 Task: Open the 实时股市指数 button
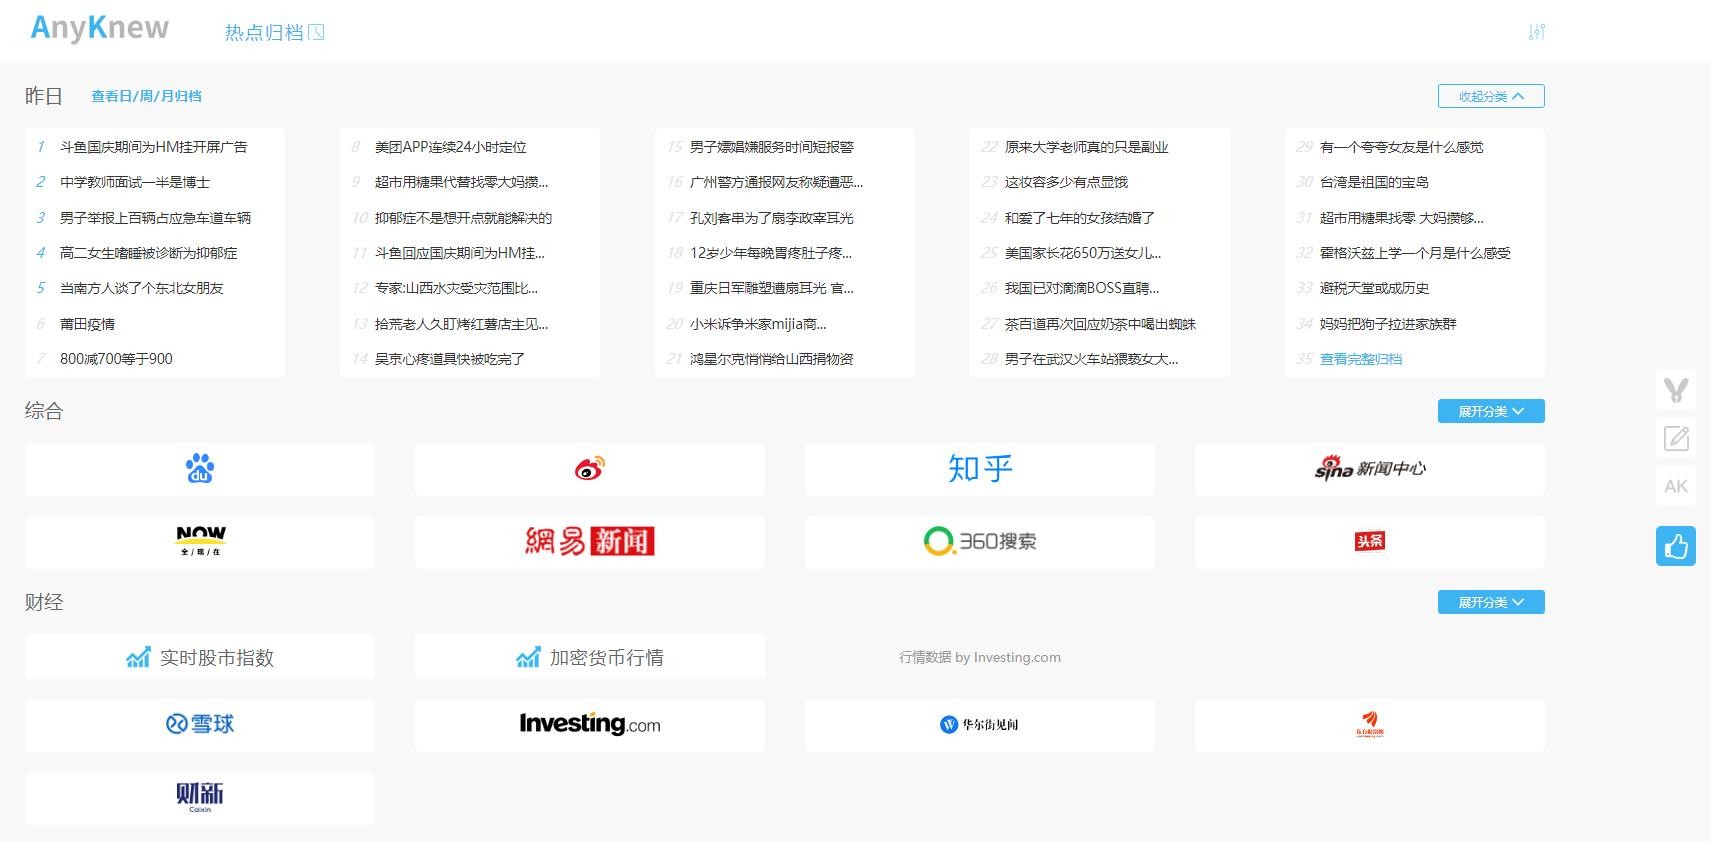click(200, 658)
